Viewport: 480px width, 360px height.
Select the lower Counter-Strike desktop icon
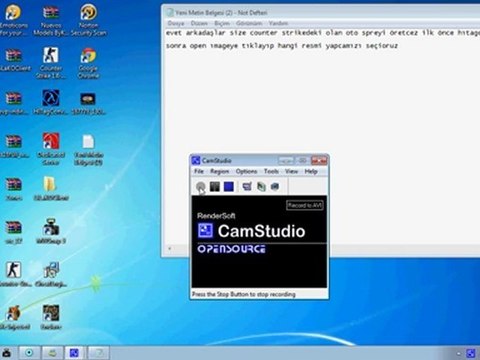(14, 274)
